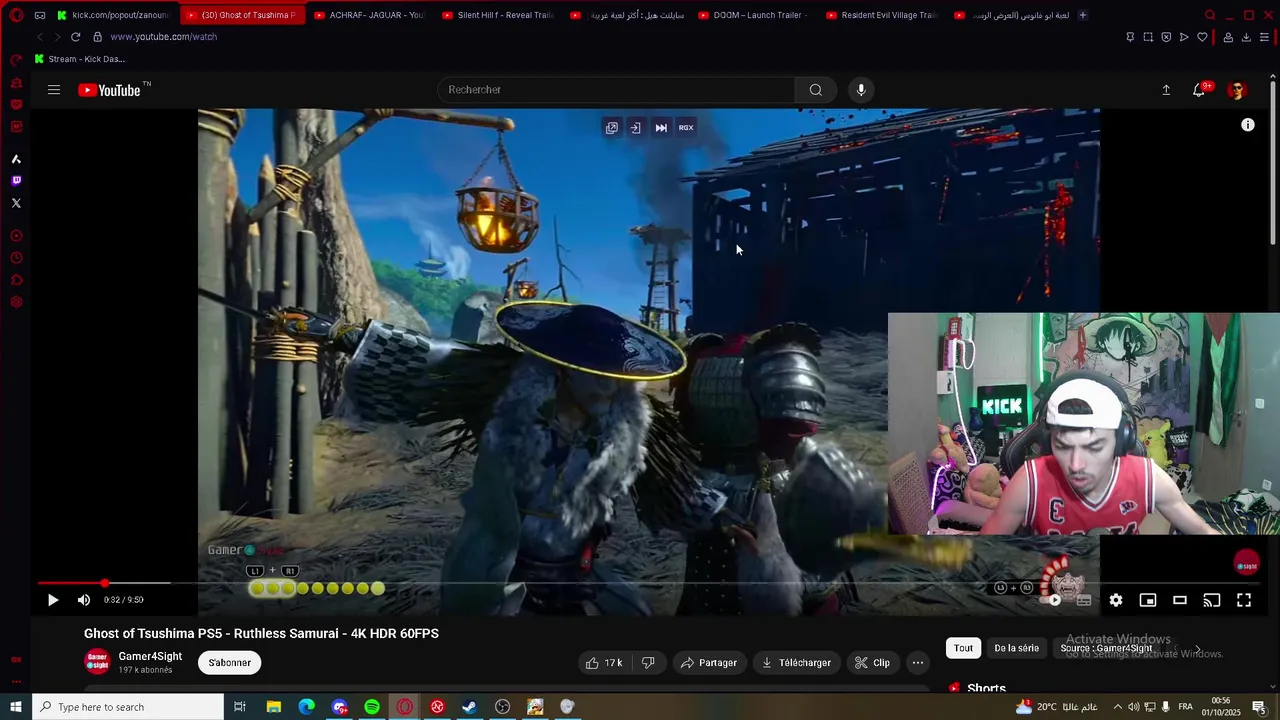Click the Partager share button
This screenshot has width=1280, height=720.
[708, 663]
